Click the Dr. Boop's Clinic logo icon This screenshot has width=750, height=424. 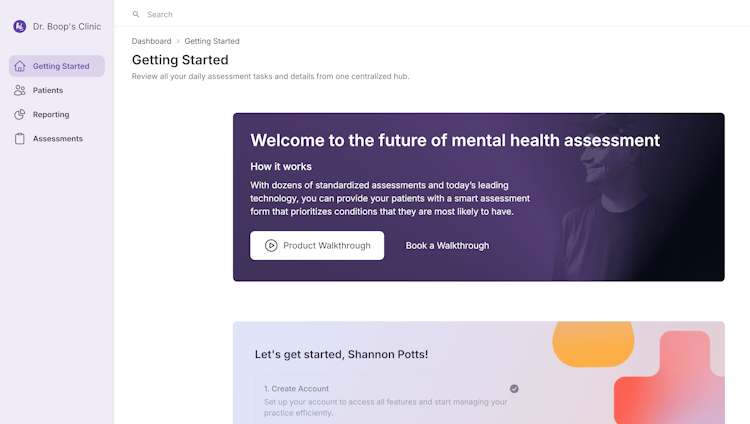pyautogui.click(x=20, y=27)
